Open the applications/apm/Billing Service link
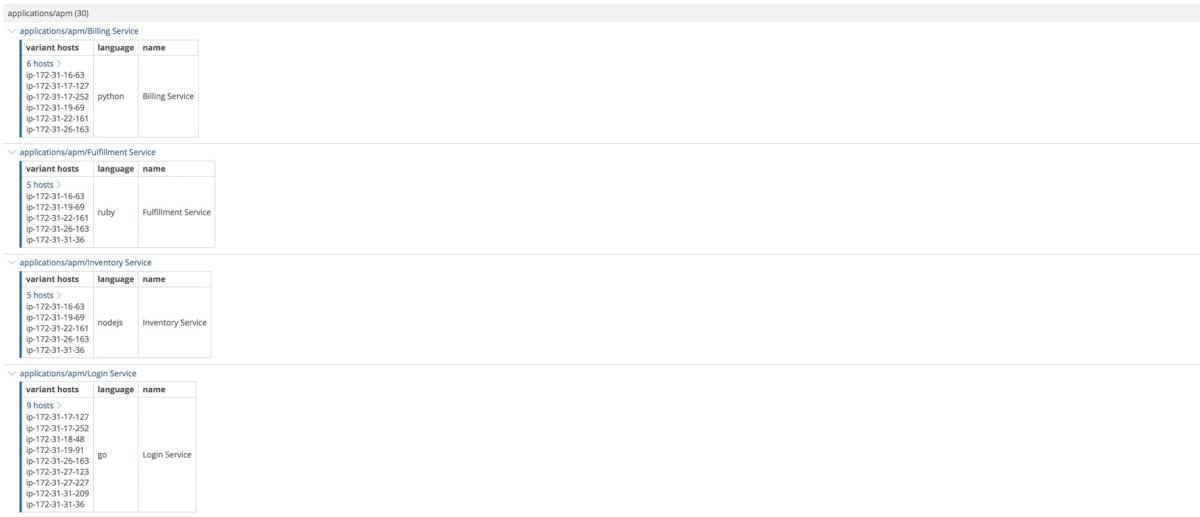Viewport: 1200px width, 517px height. 79,31
